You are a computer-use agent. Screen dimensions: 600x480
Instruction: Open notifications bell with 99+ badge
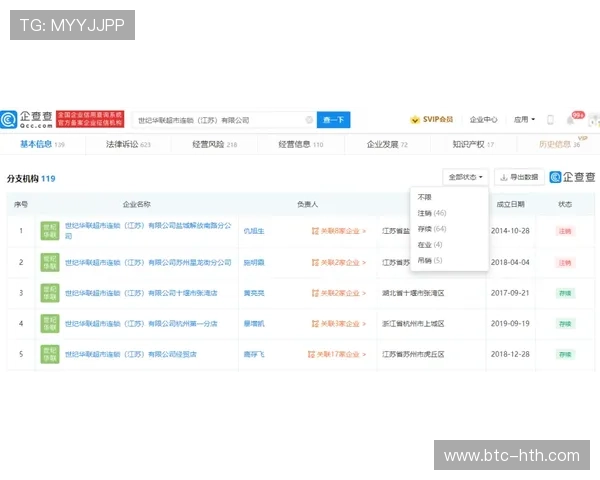pos(571,120)
